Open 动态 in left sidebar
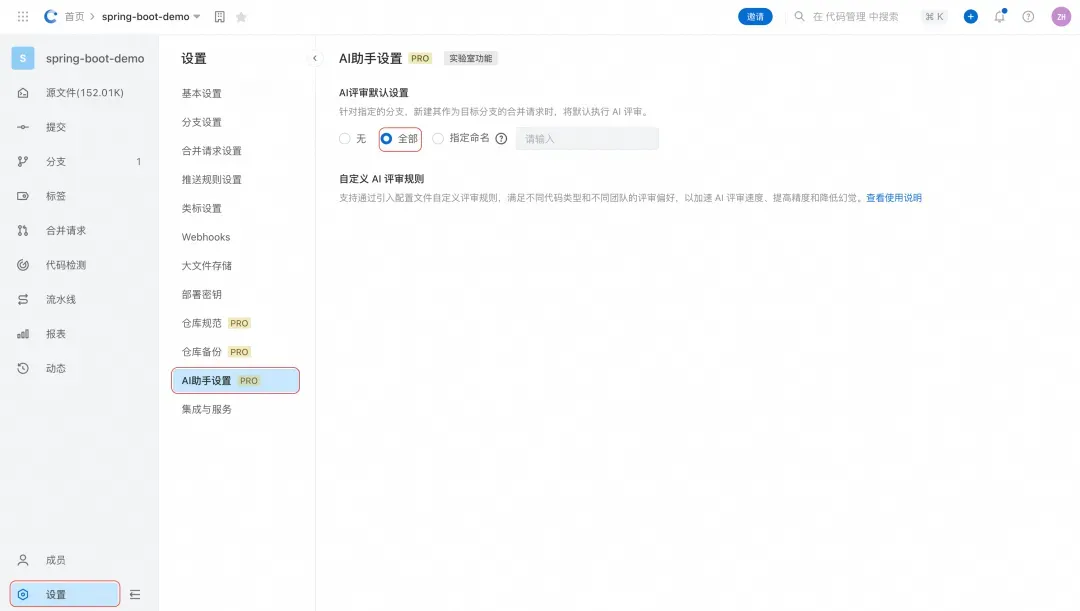This screenshot has height=611, width=1080. tap(56, 369)
